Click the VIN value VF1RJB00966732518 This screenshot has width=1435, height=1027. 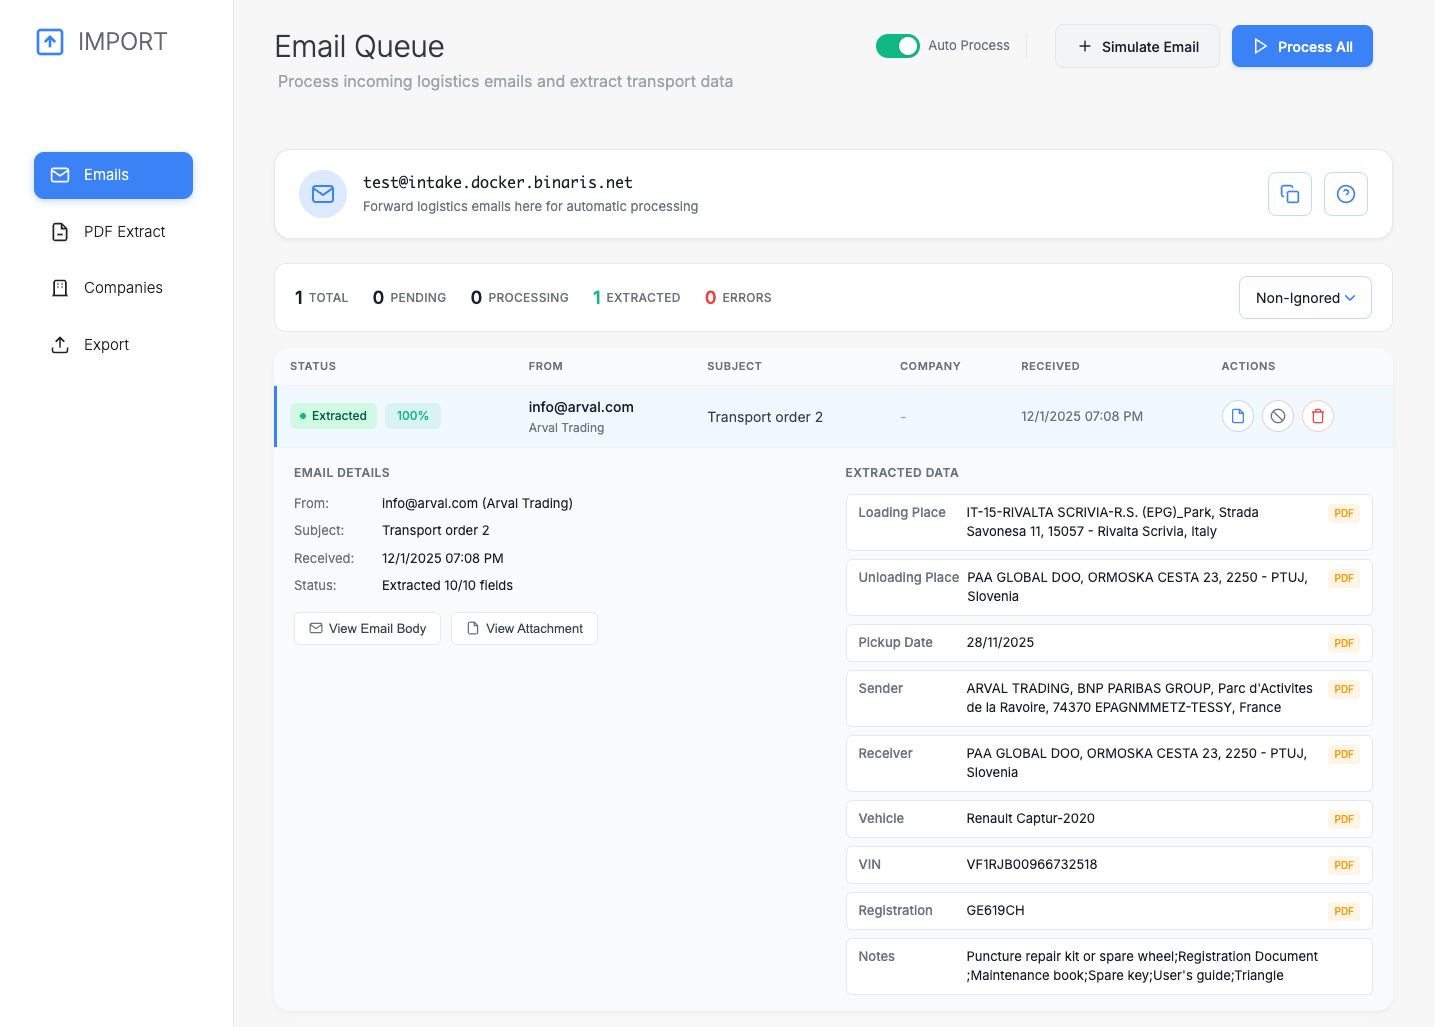(x=1032, y=865)
